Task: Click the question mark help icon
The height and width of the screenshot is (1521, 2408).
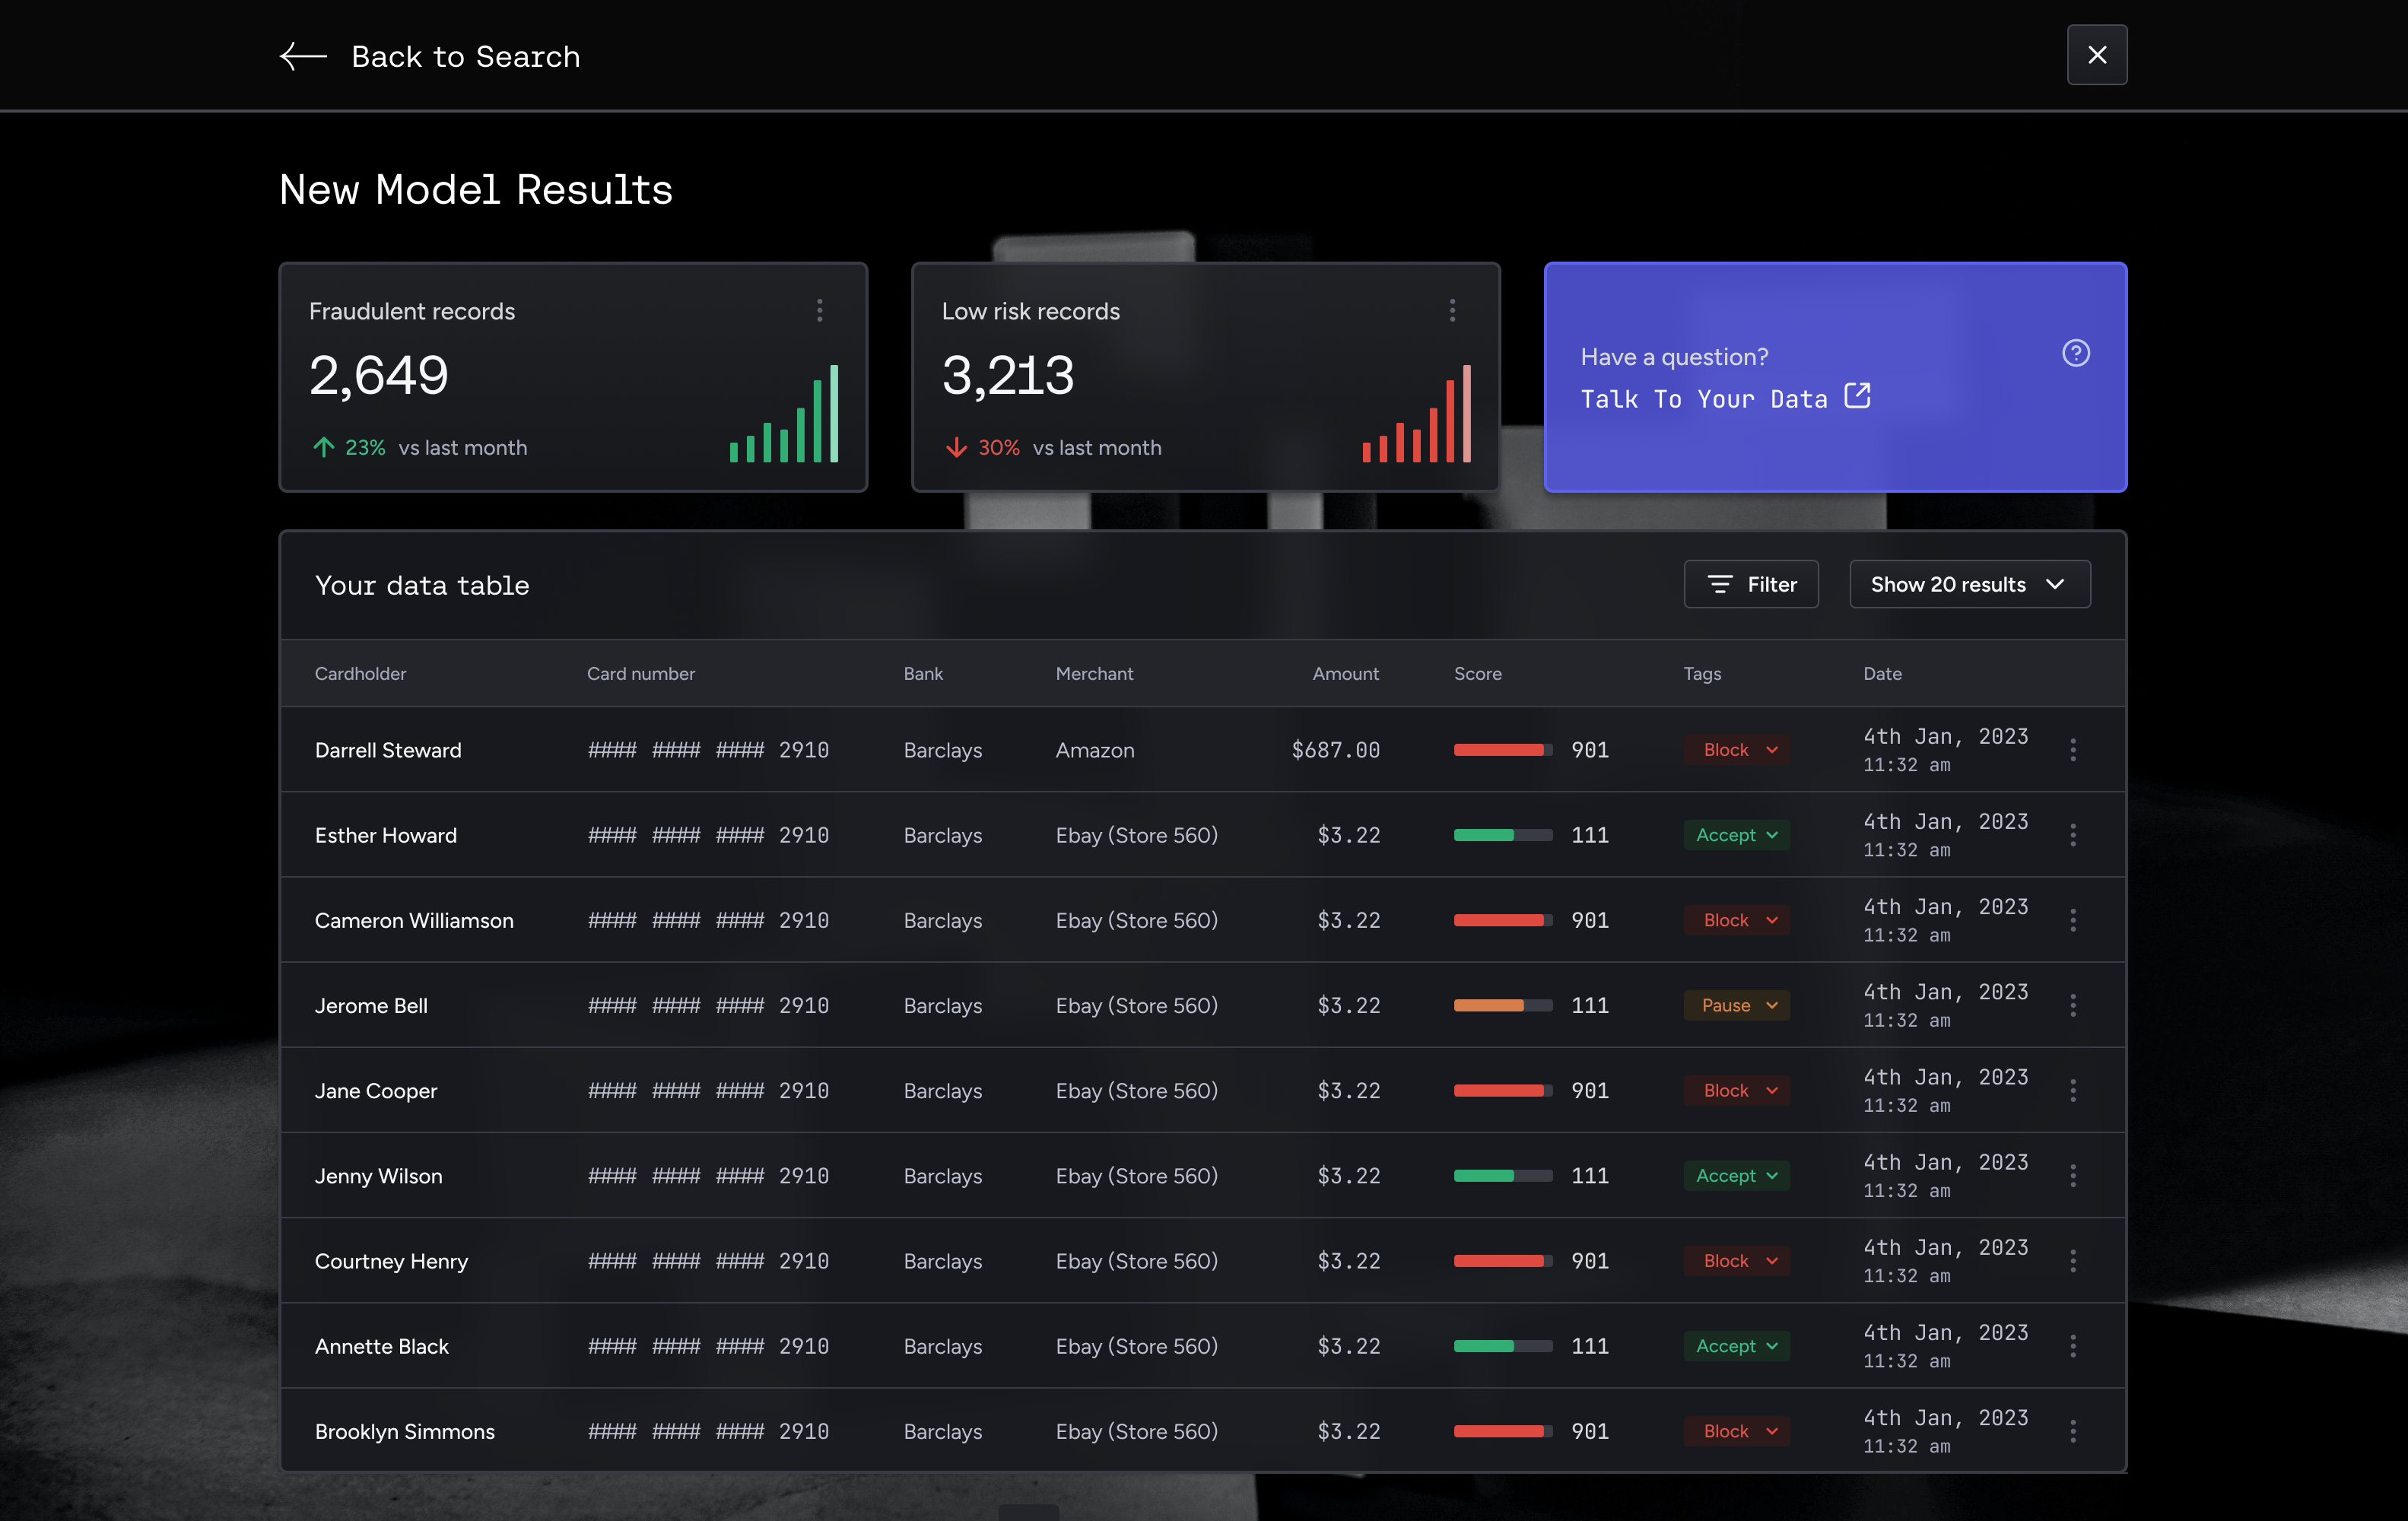Action: pos(2076,353)
